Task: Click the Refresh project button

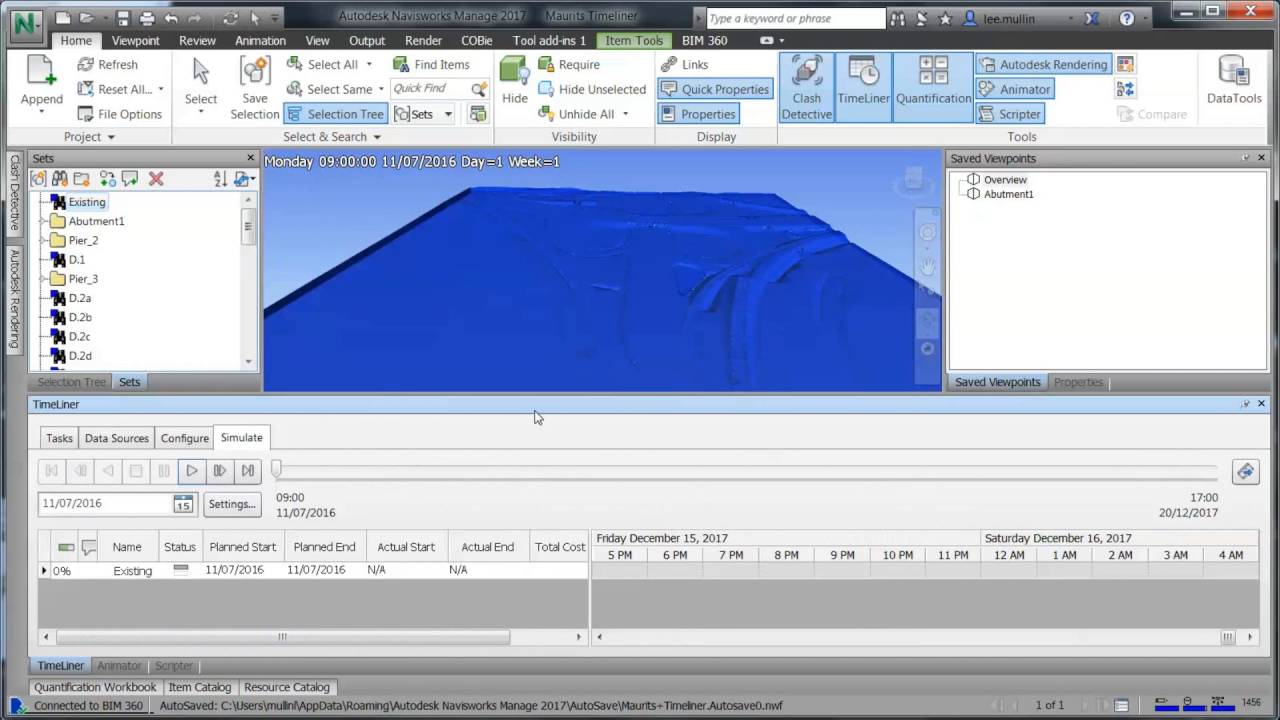Action: [x=107, y=64]
